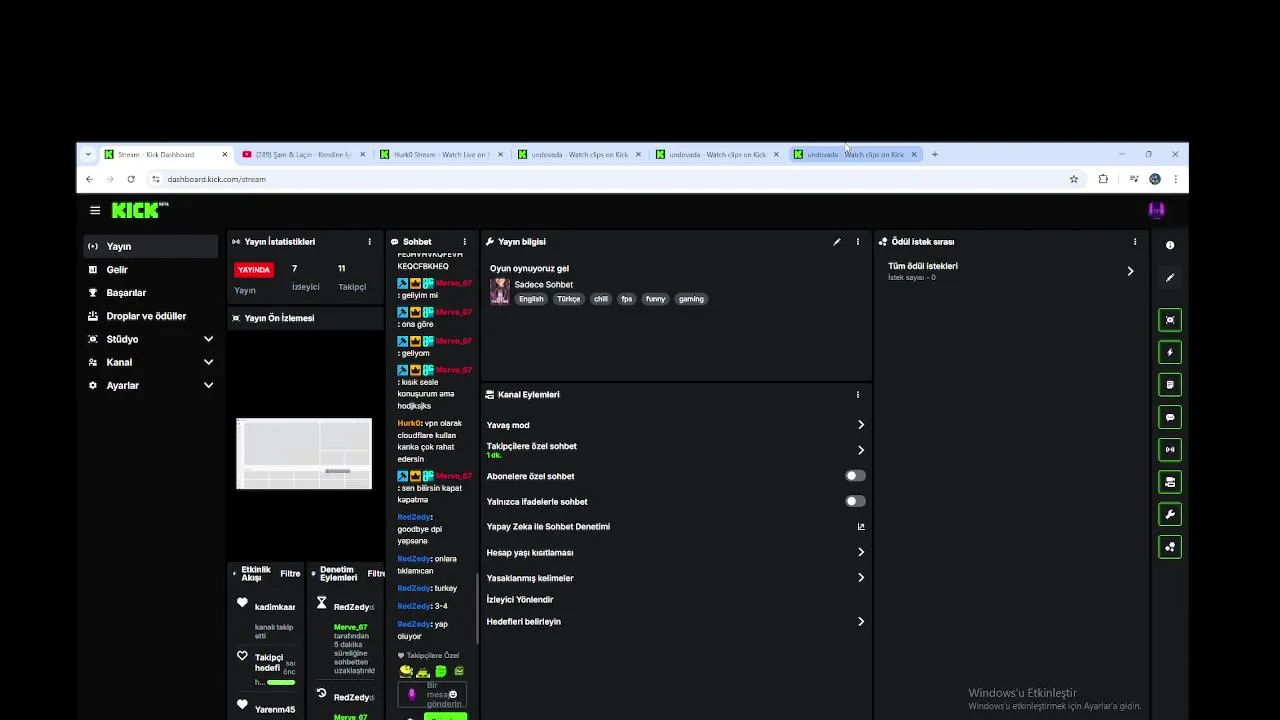Click the screen capture icon in the right sidebar

1170,320
